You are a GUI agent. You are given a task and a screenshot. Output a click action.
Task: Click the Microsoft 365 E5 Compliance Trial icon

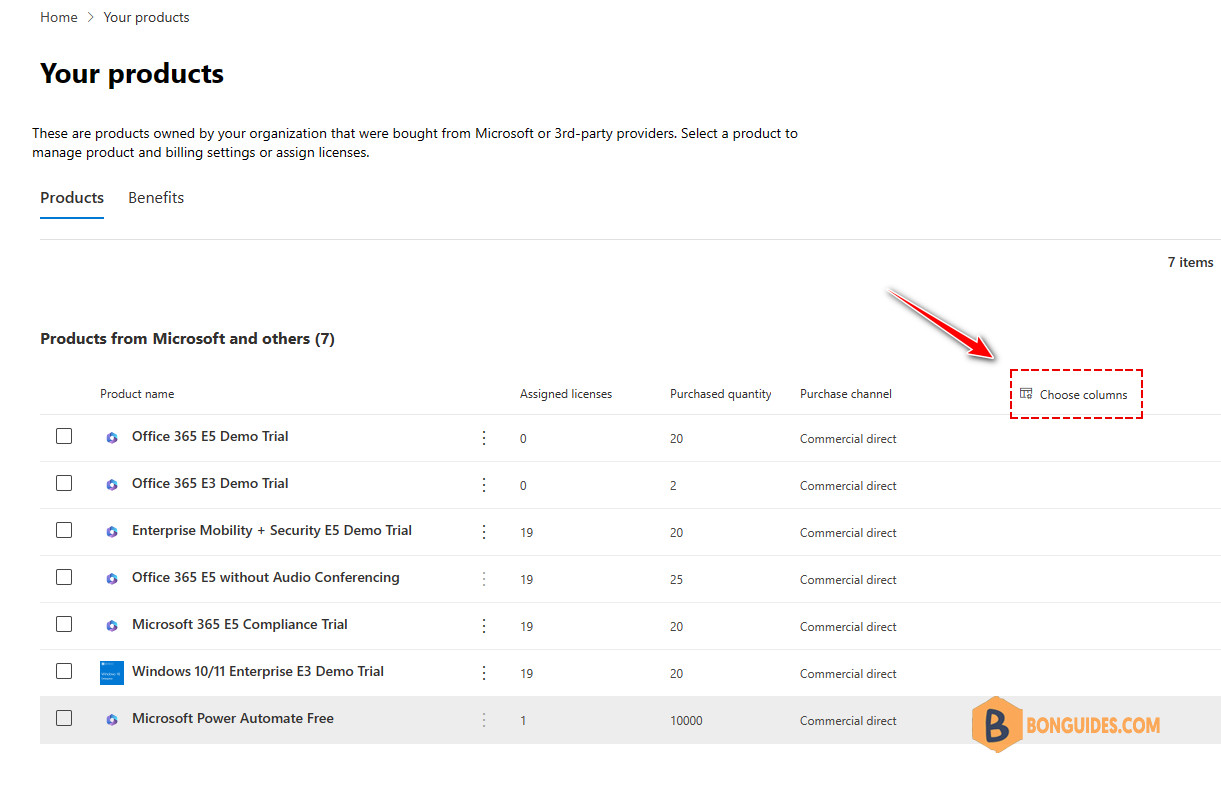tap(112, 625)
